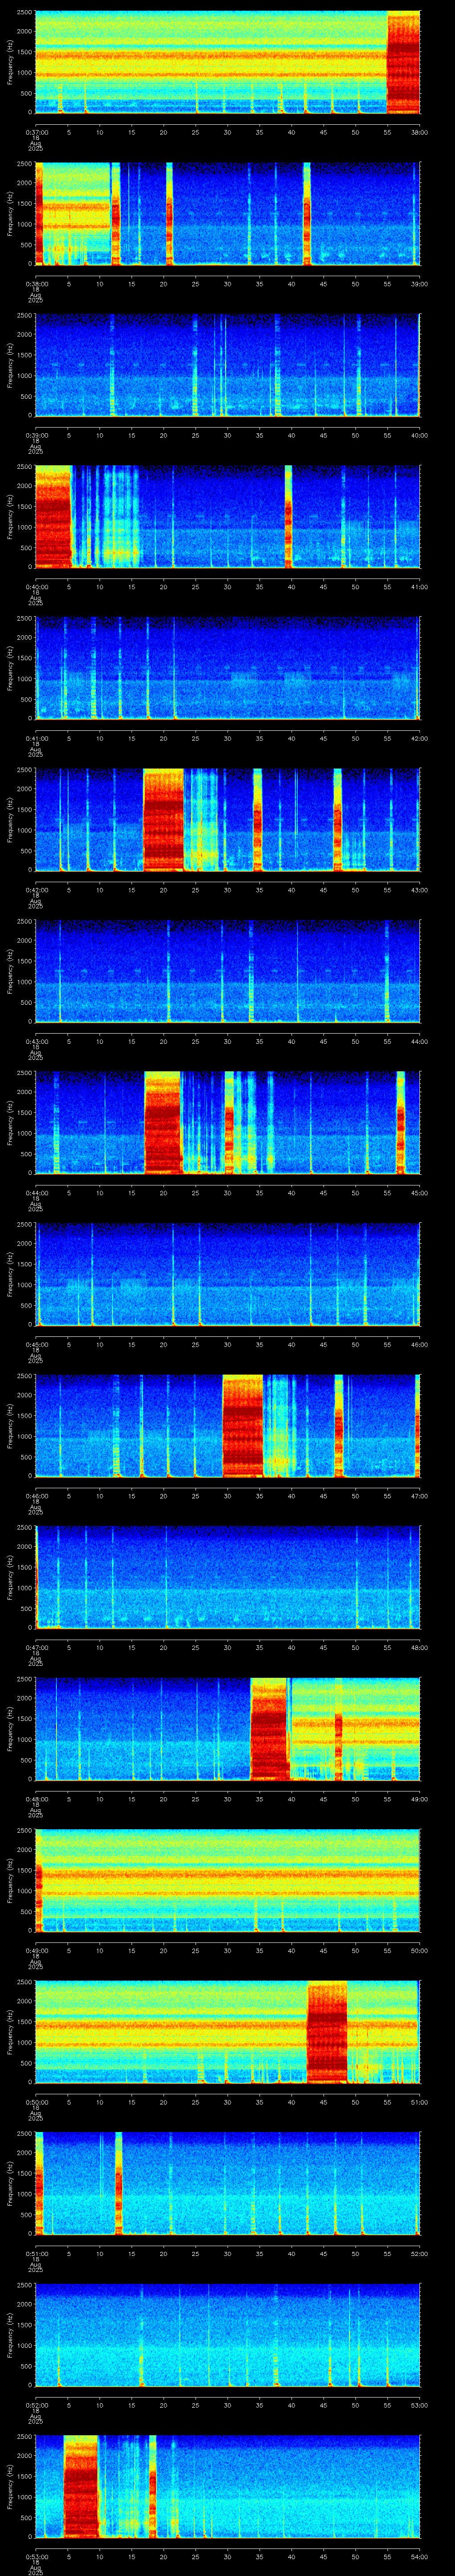
Task: Select the wide red burst in the 0:42:00 spectrogram
Action: (164, 819)
